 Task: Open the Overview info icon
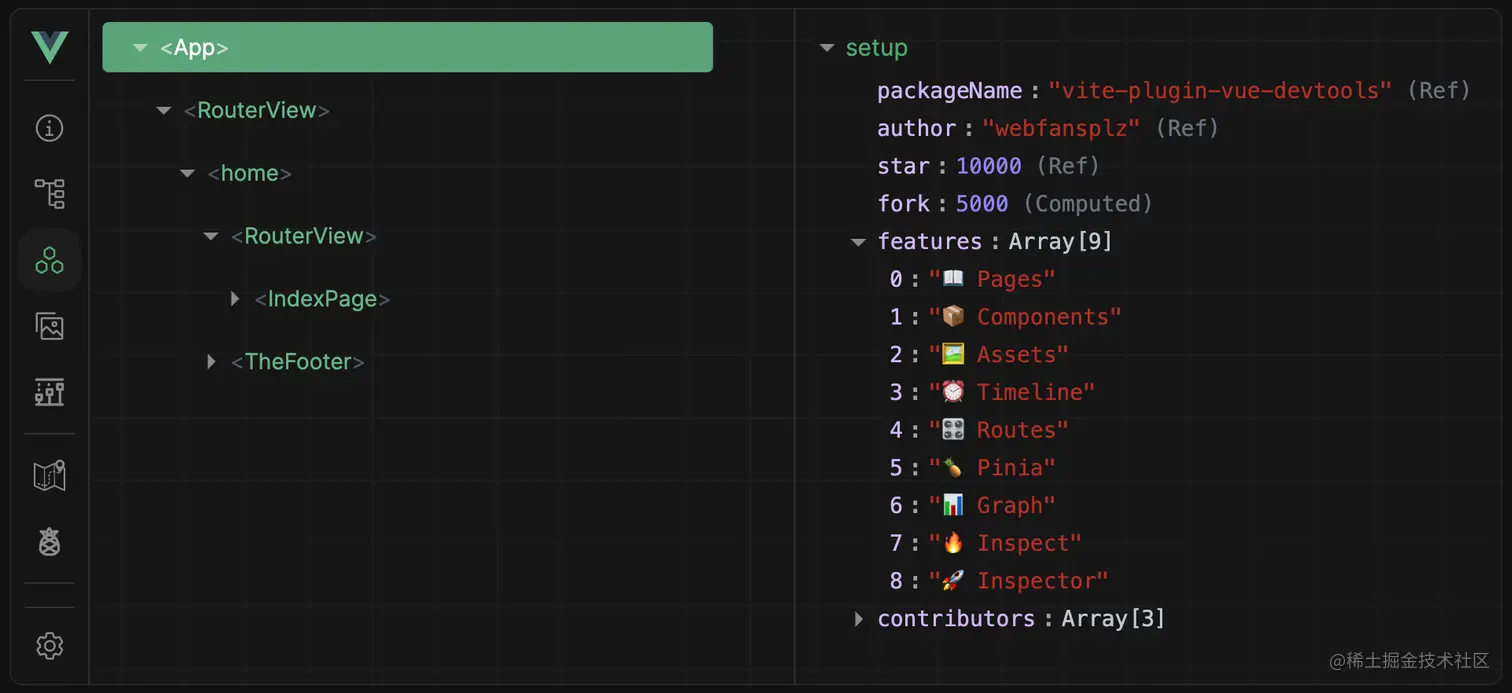tap(49, 128)
